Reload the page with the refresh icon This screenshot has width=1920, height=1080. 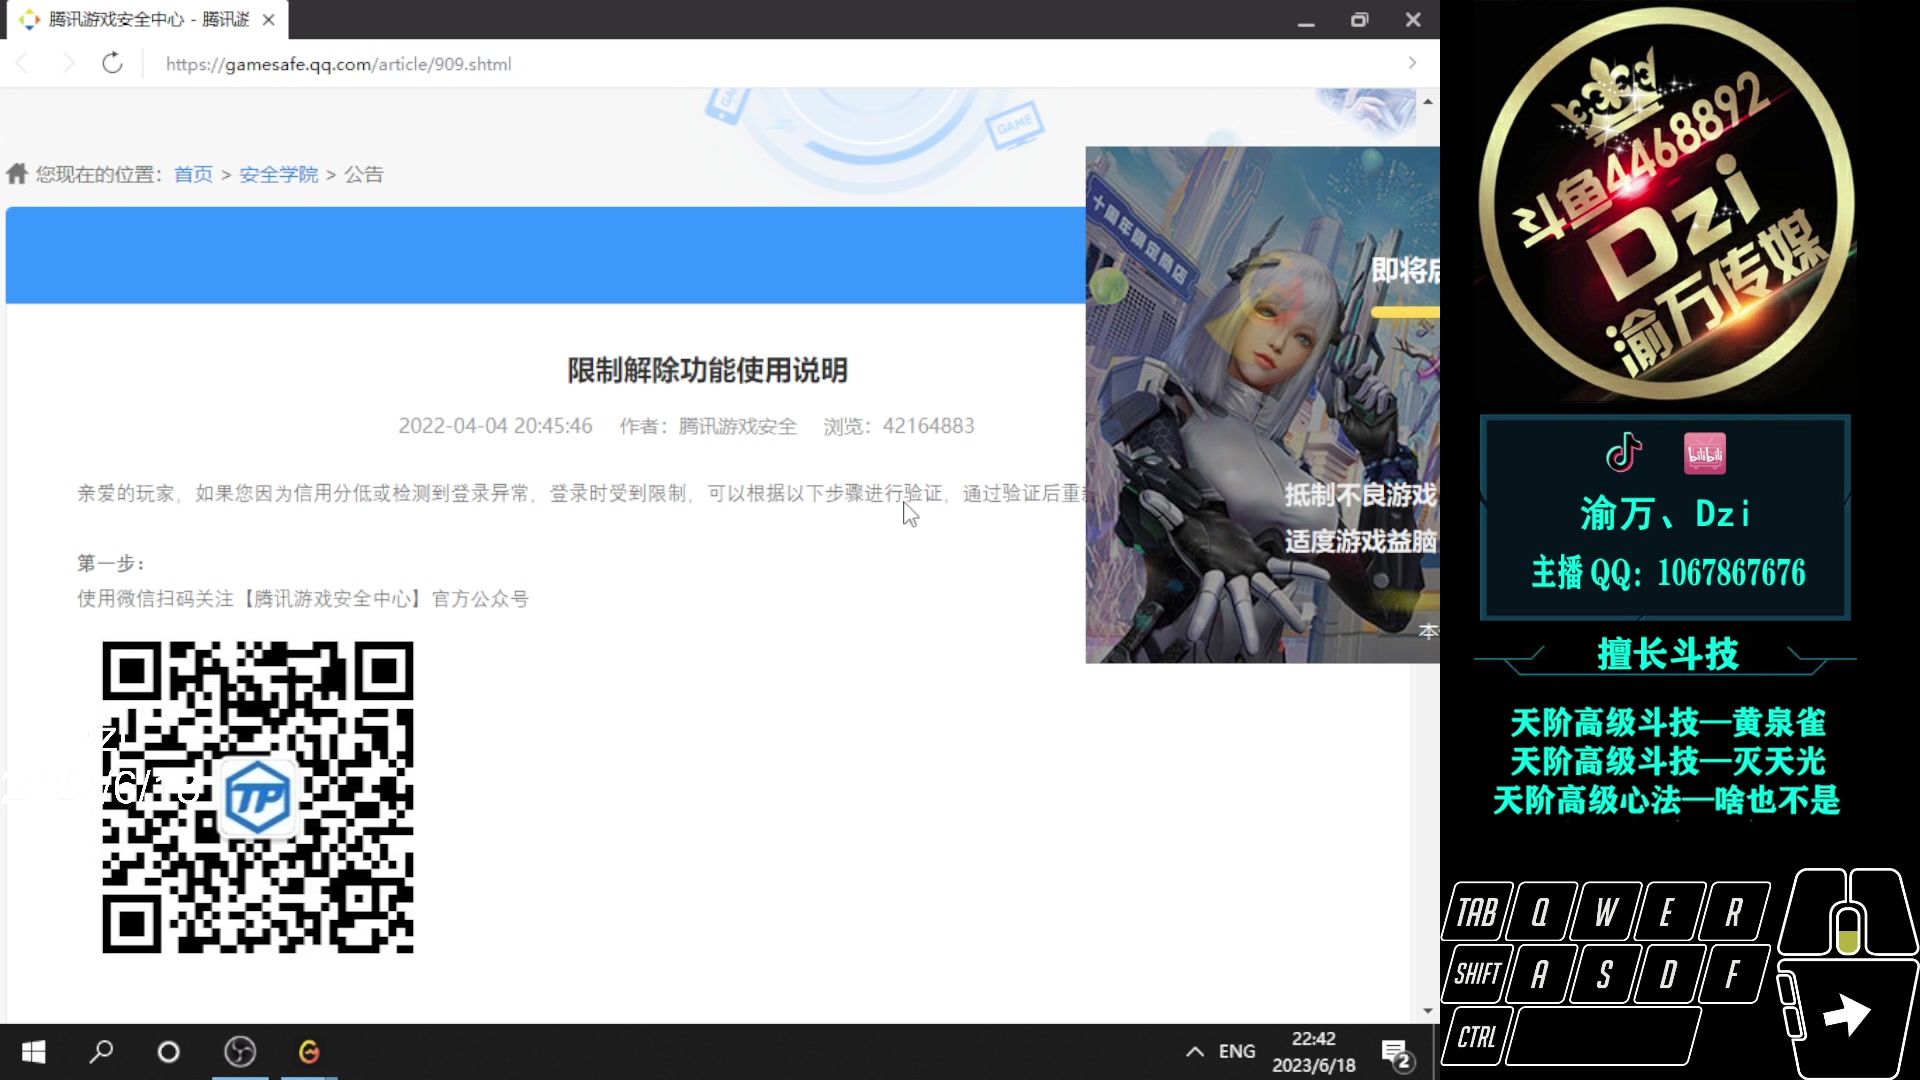click(113, 64)
